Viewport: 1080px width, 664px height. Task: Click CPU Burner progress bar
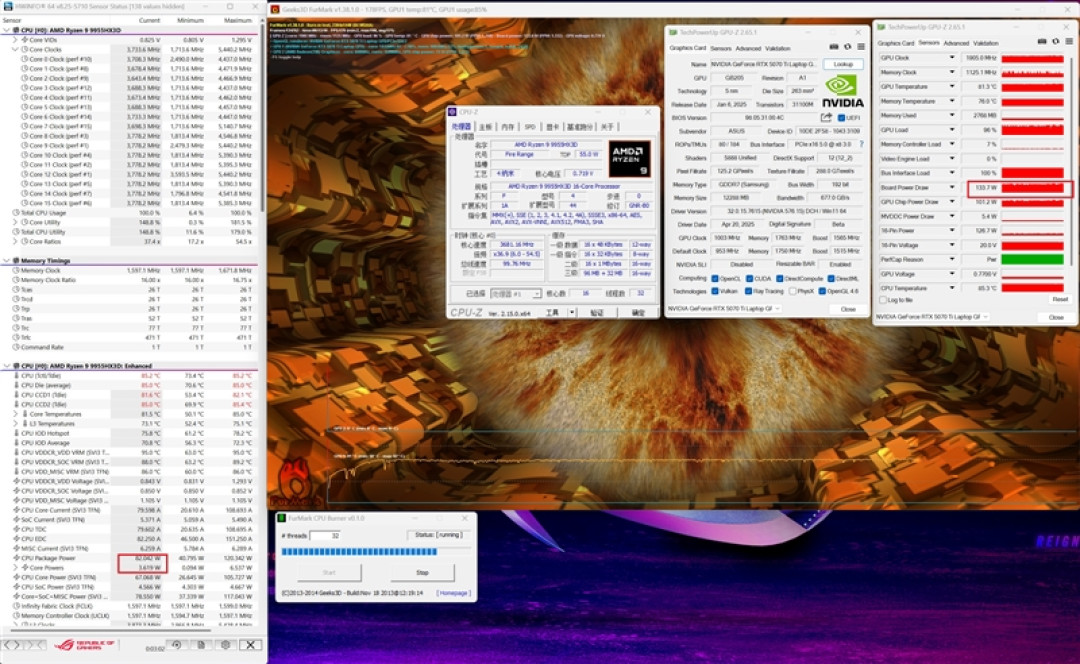(377, 552)
